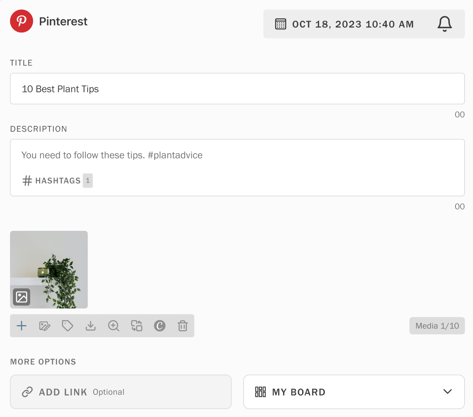The image size is (473, 417).
Task: Click the tag icon in media toolbar
Action: (68, 326)
